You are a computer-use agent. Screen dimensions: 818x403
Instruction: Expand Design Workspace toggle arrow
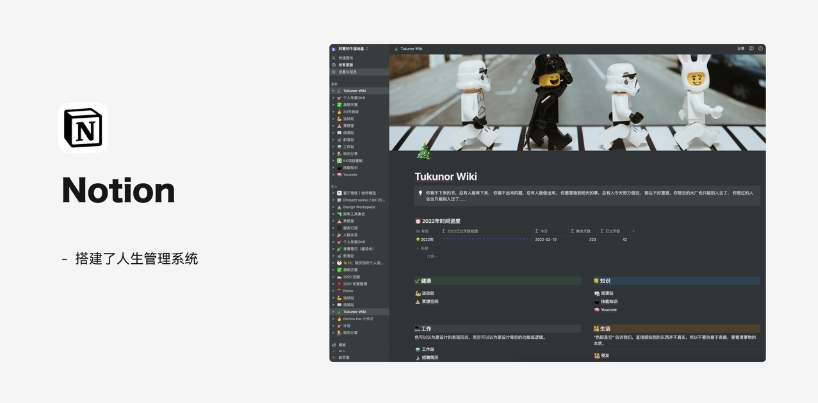coord(333,207)
